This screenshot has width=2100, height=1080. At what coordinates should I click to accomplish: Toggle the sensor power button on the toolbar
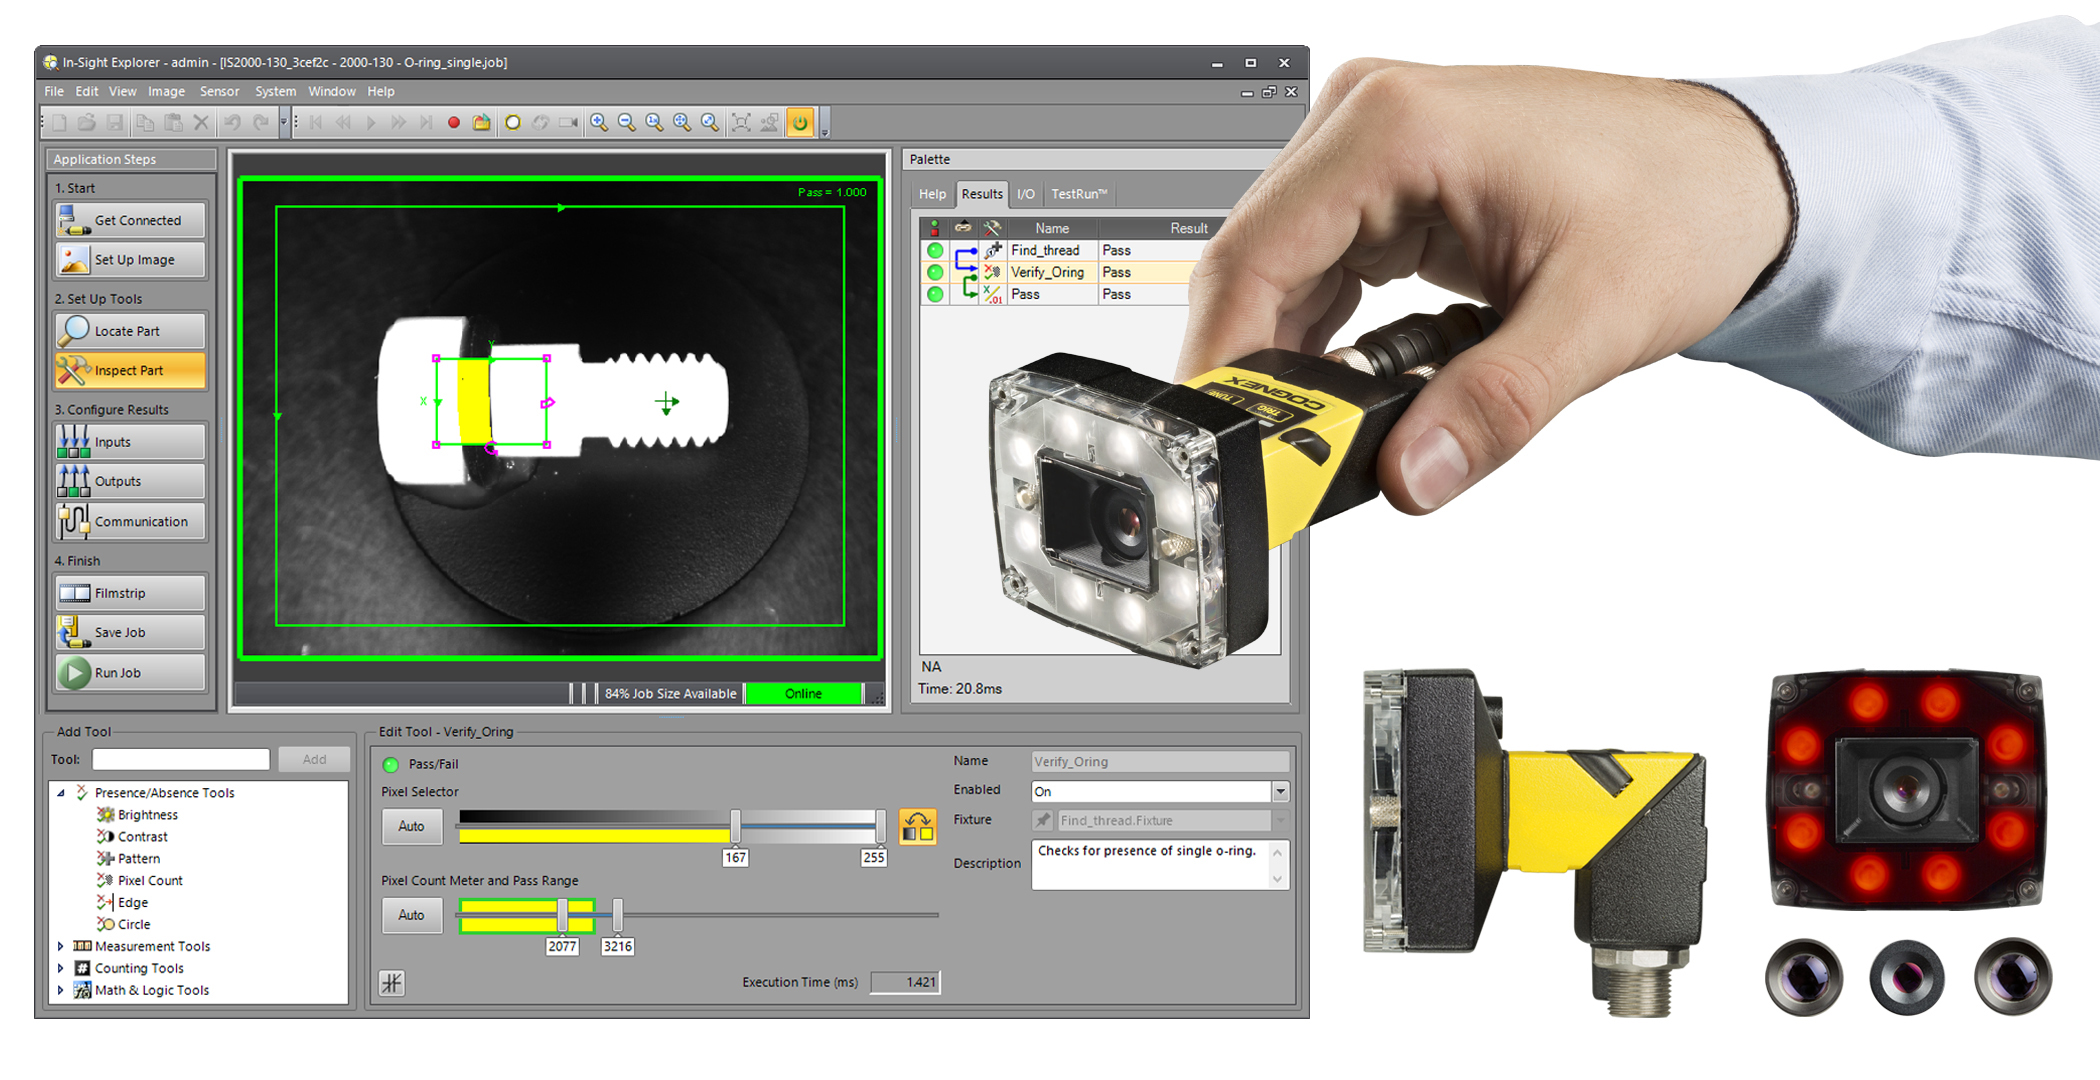point(798,122)
